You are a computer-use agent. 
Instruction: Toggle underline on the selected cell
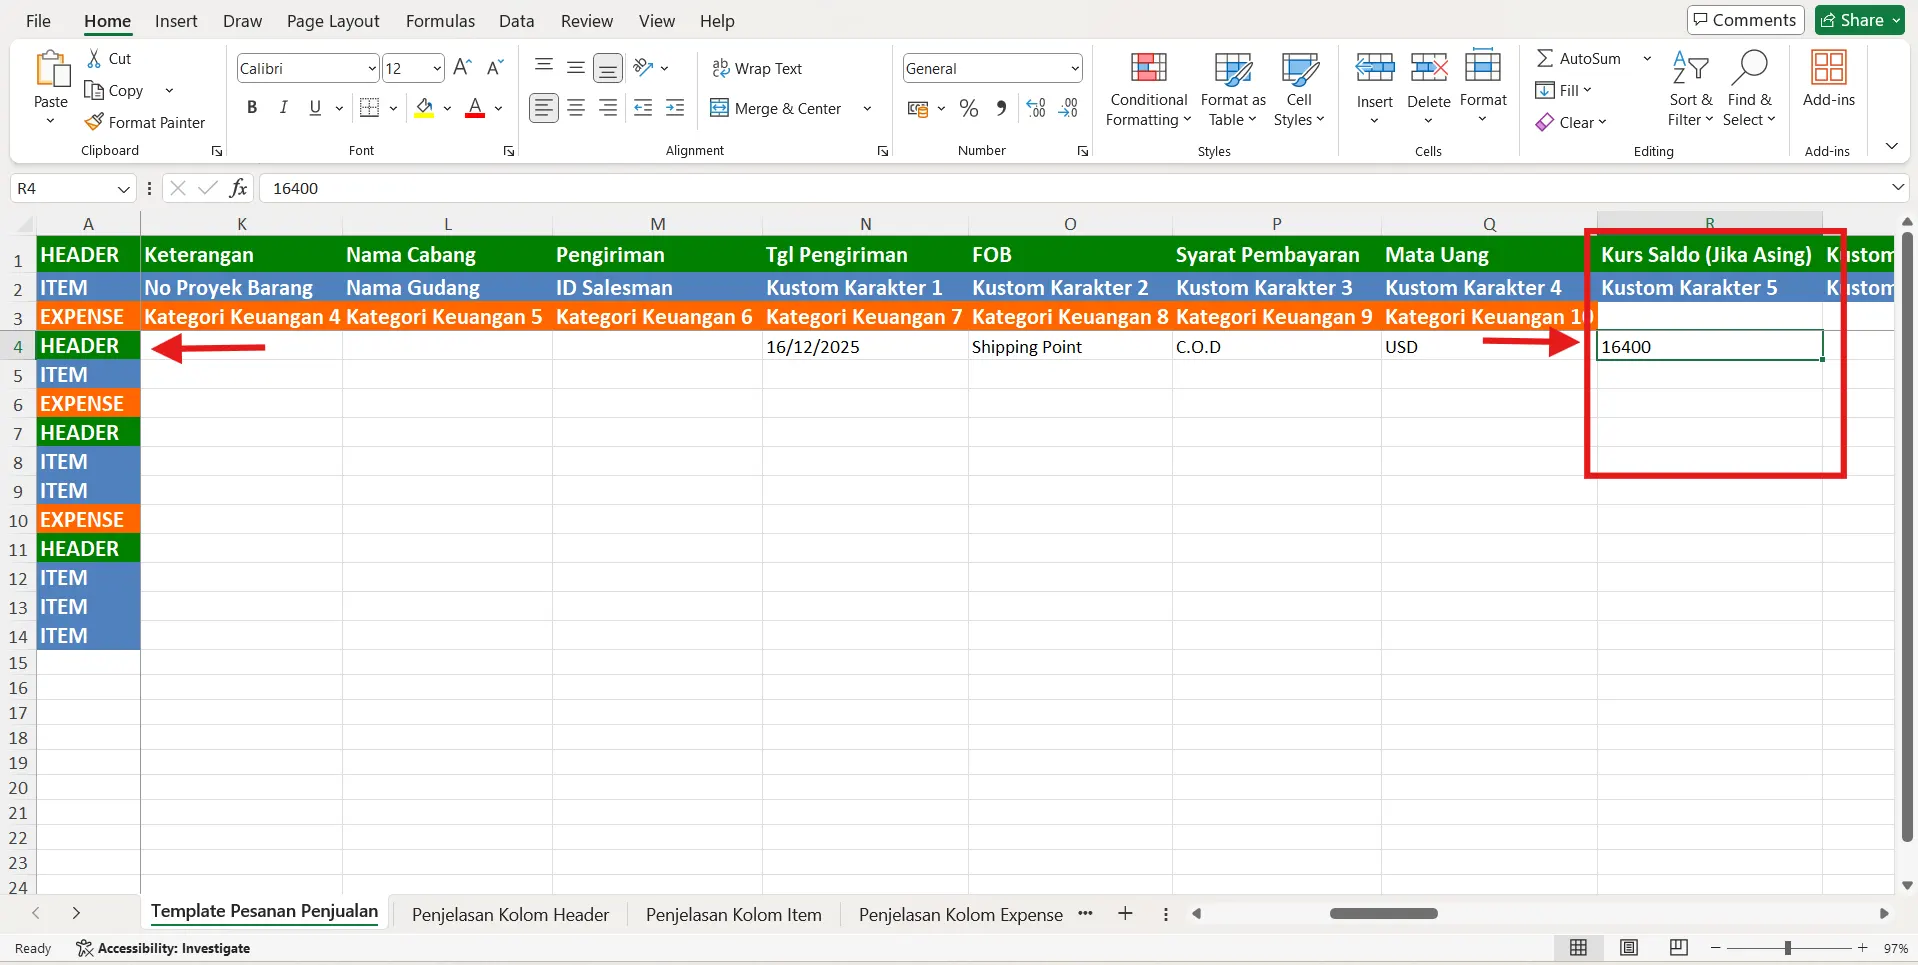[x=314, y=107]
